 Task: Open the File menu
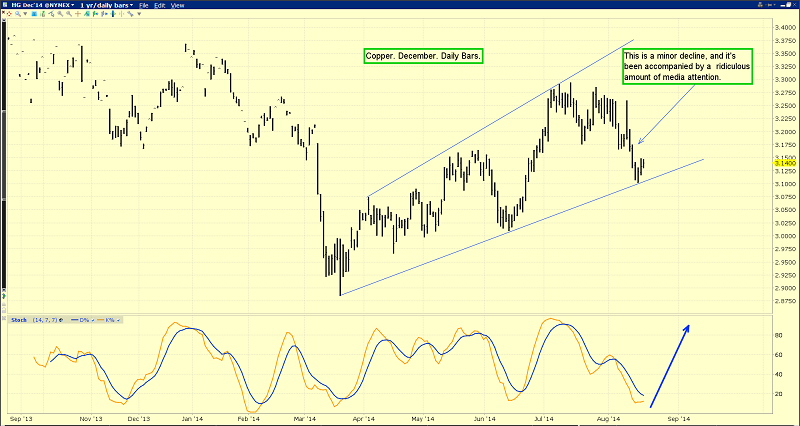coord(145,6)
